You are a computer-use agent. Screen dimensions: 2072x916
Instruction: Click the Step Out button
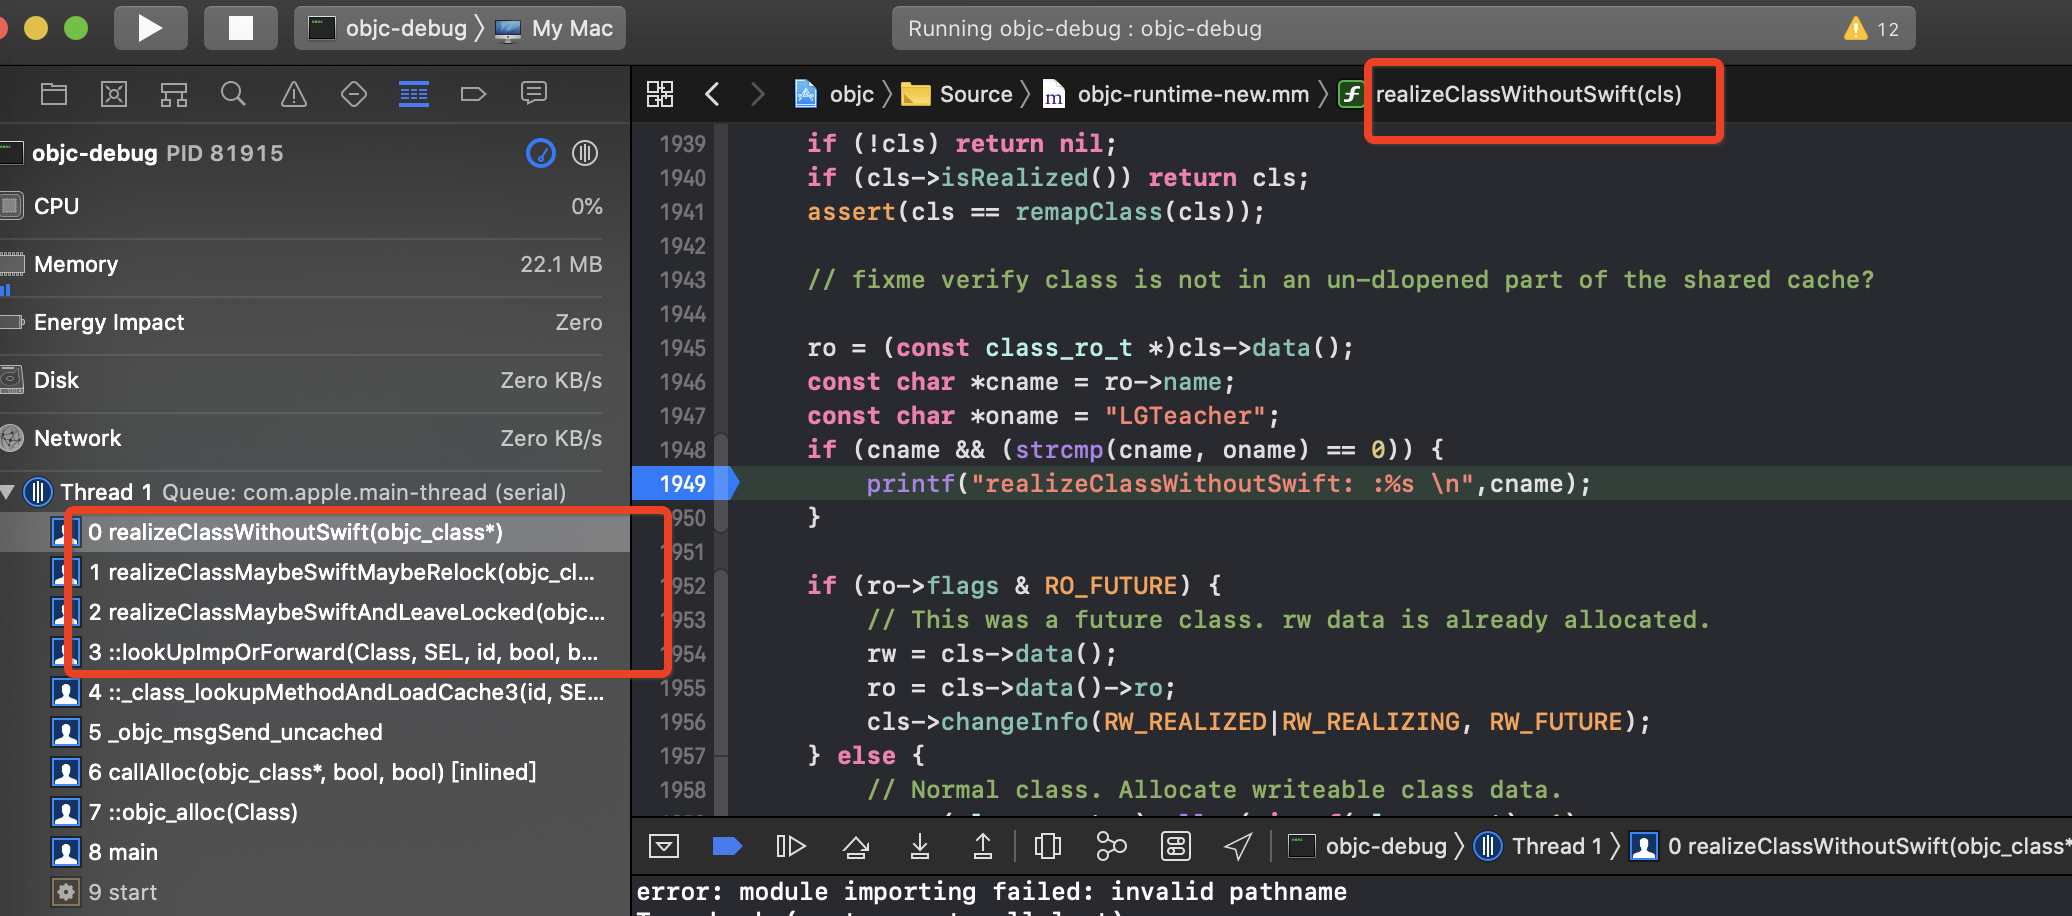pyautogui.click(x=983, y=847)
